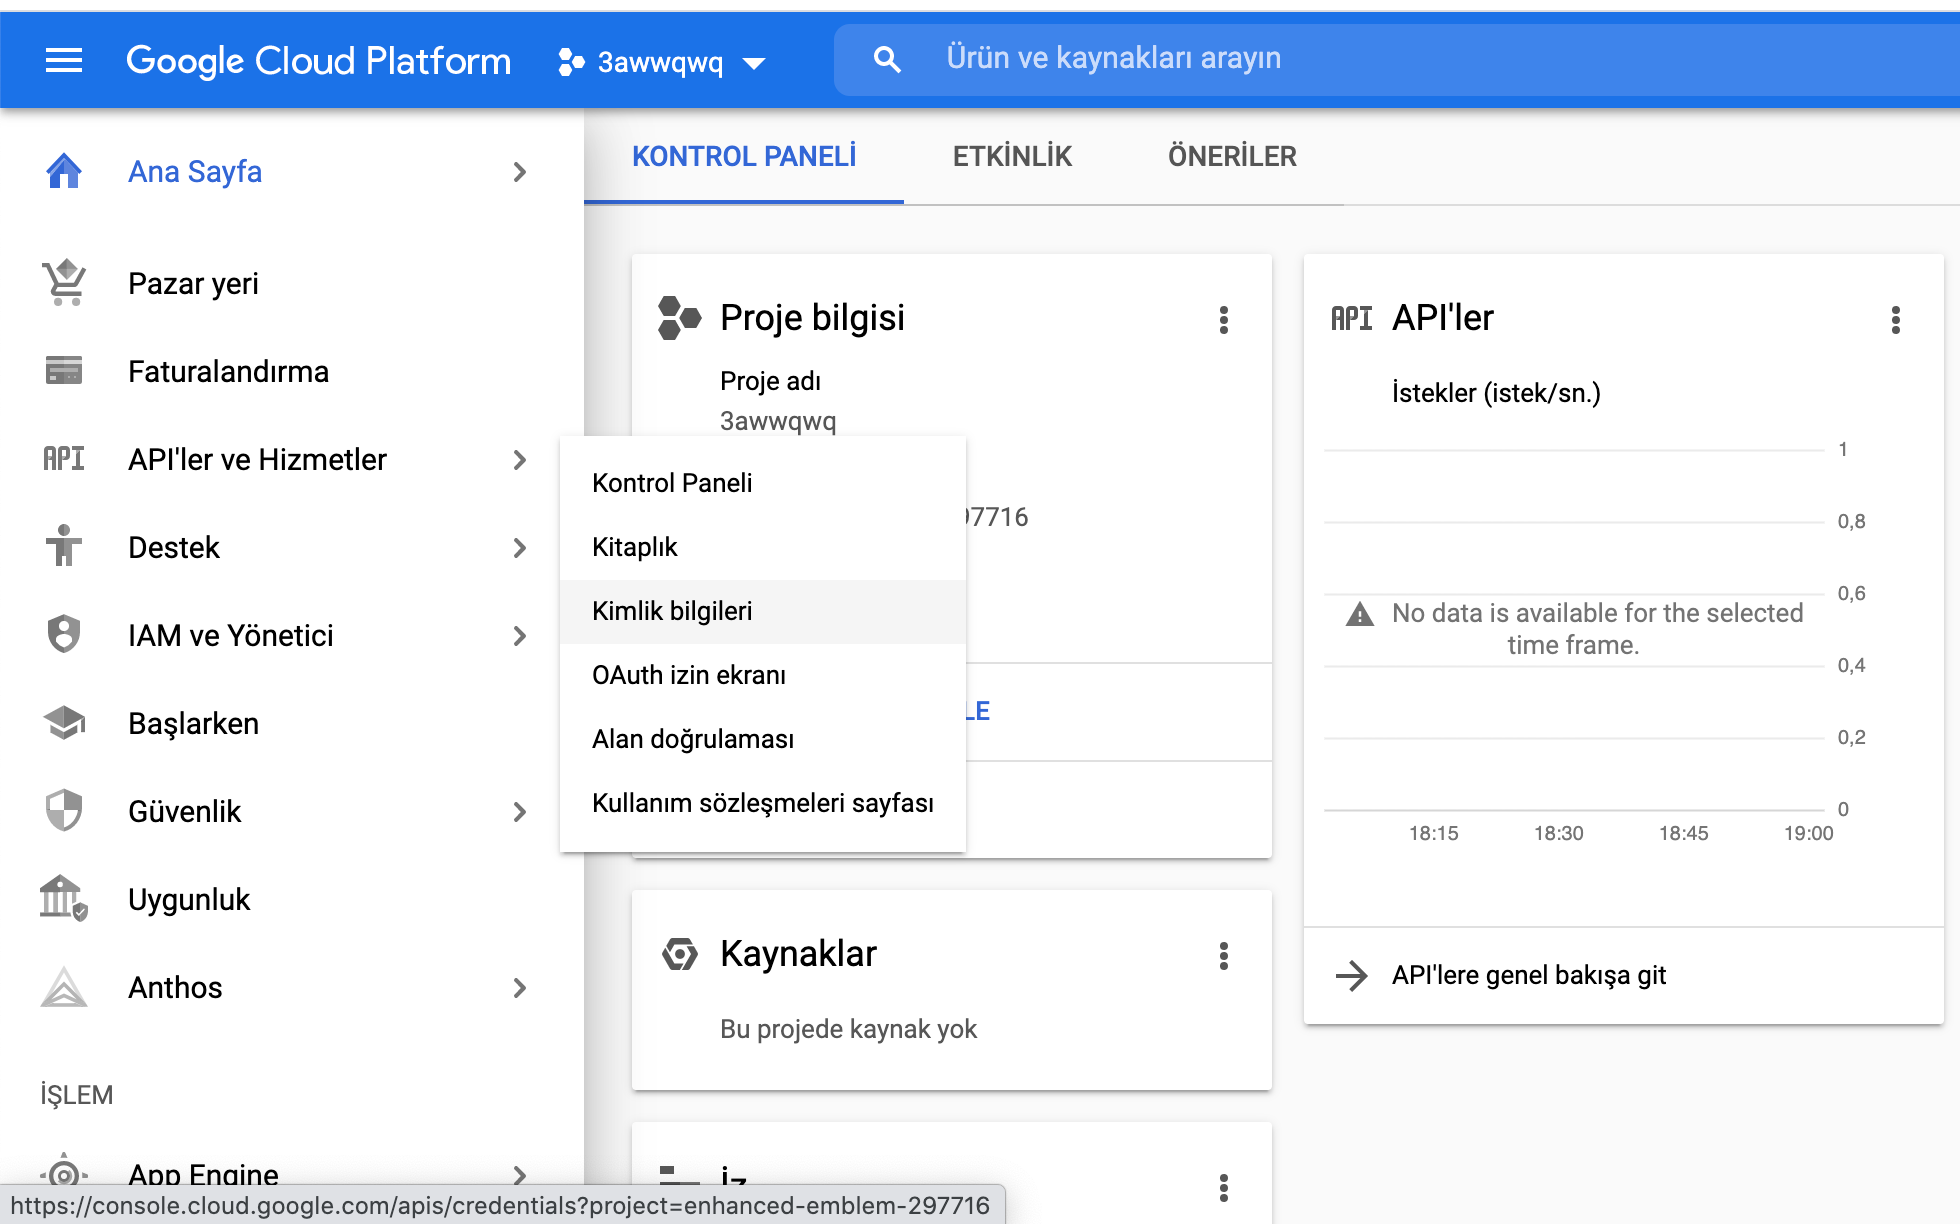Click the Güvenlik shield icon
This screenshot has height=1224, width=1960.
point(64,811)
